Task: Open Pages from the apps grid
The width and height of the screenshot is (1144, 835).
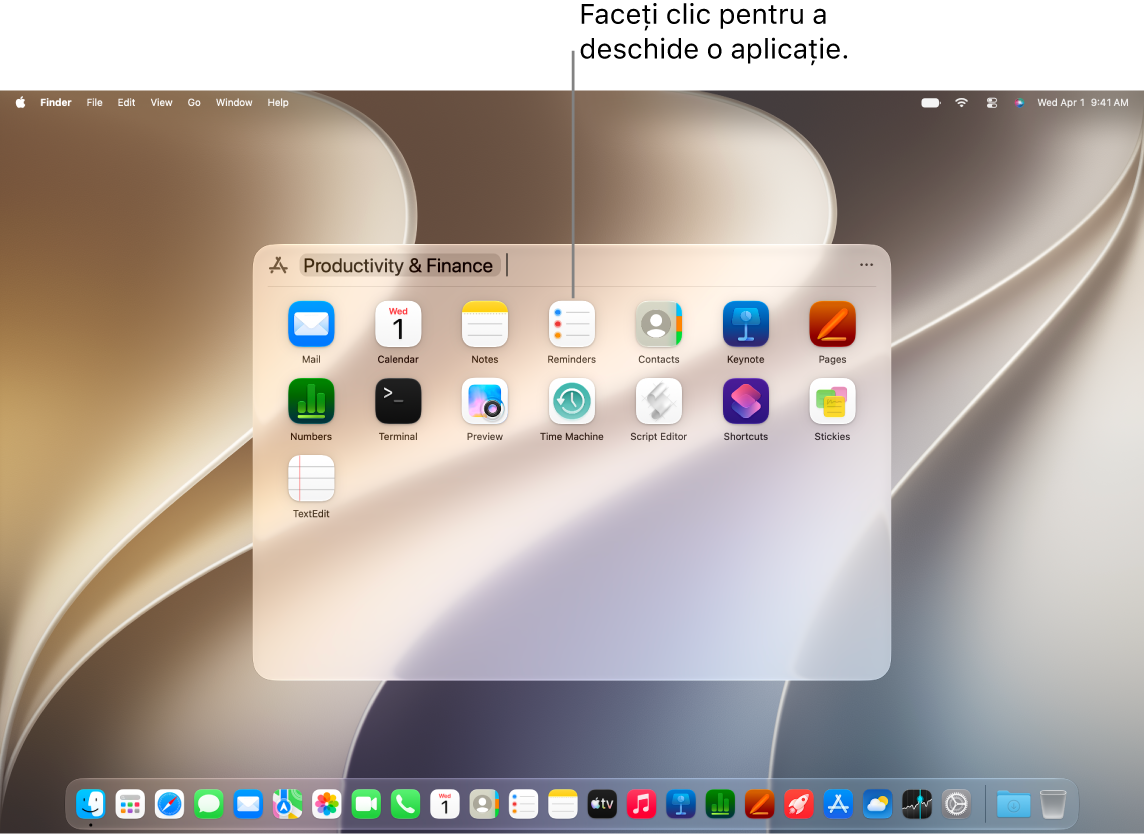Action: click(832, 324)
